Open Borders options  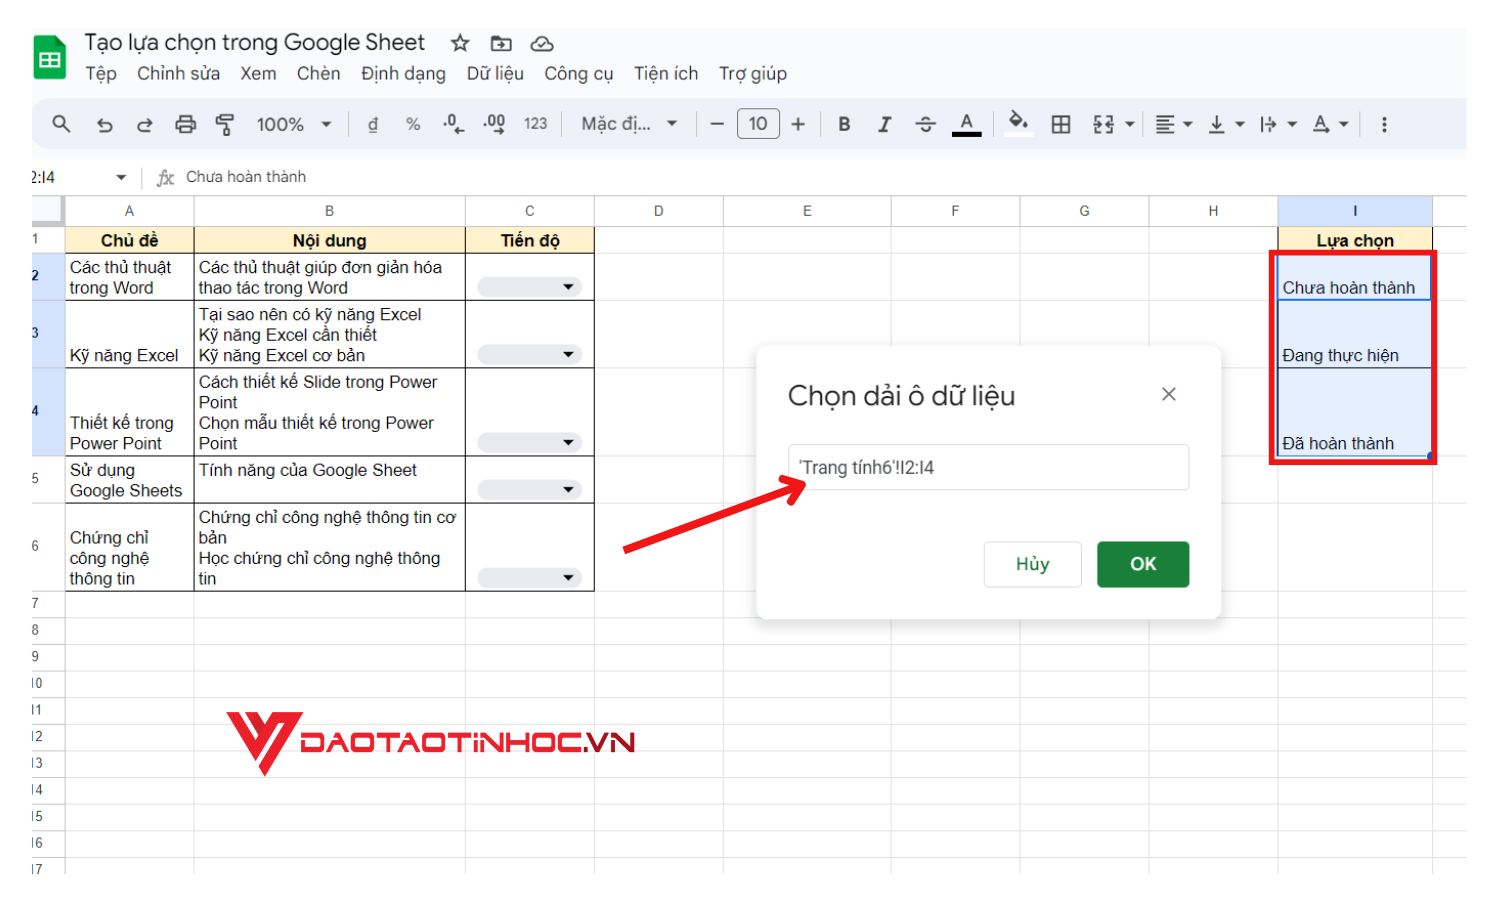[x=1059, y=124]
